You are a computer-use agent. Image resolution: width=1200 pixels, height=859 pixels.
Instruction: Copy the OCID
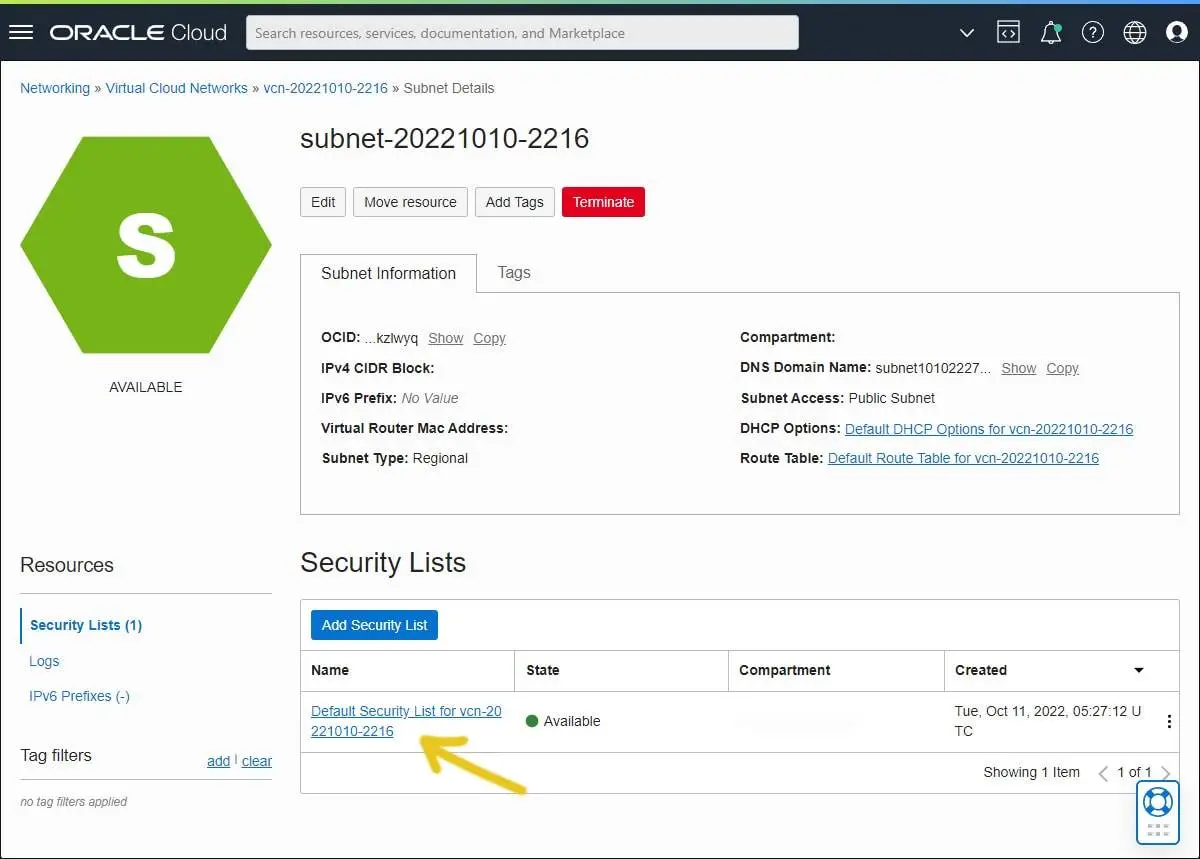[x=489, y=338]
